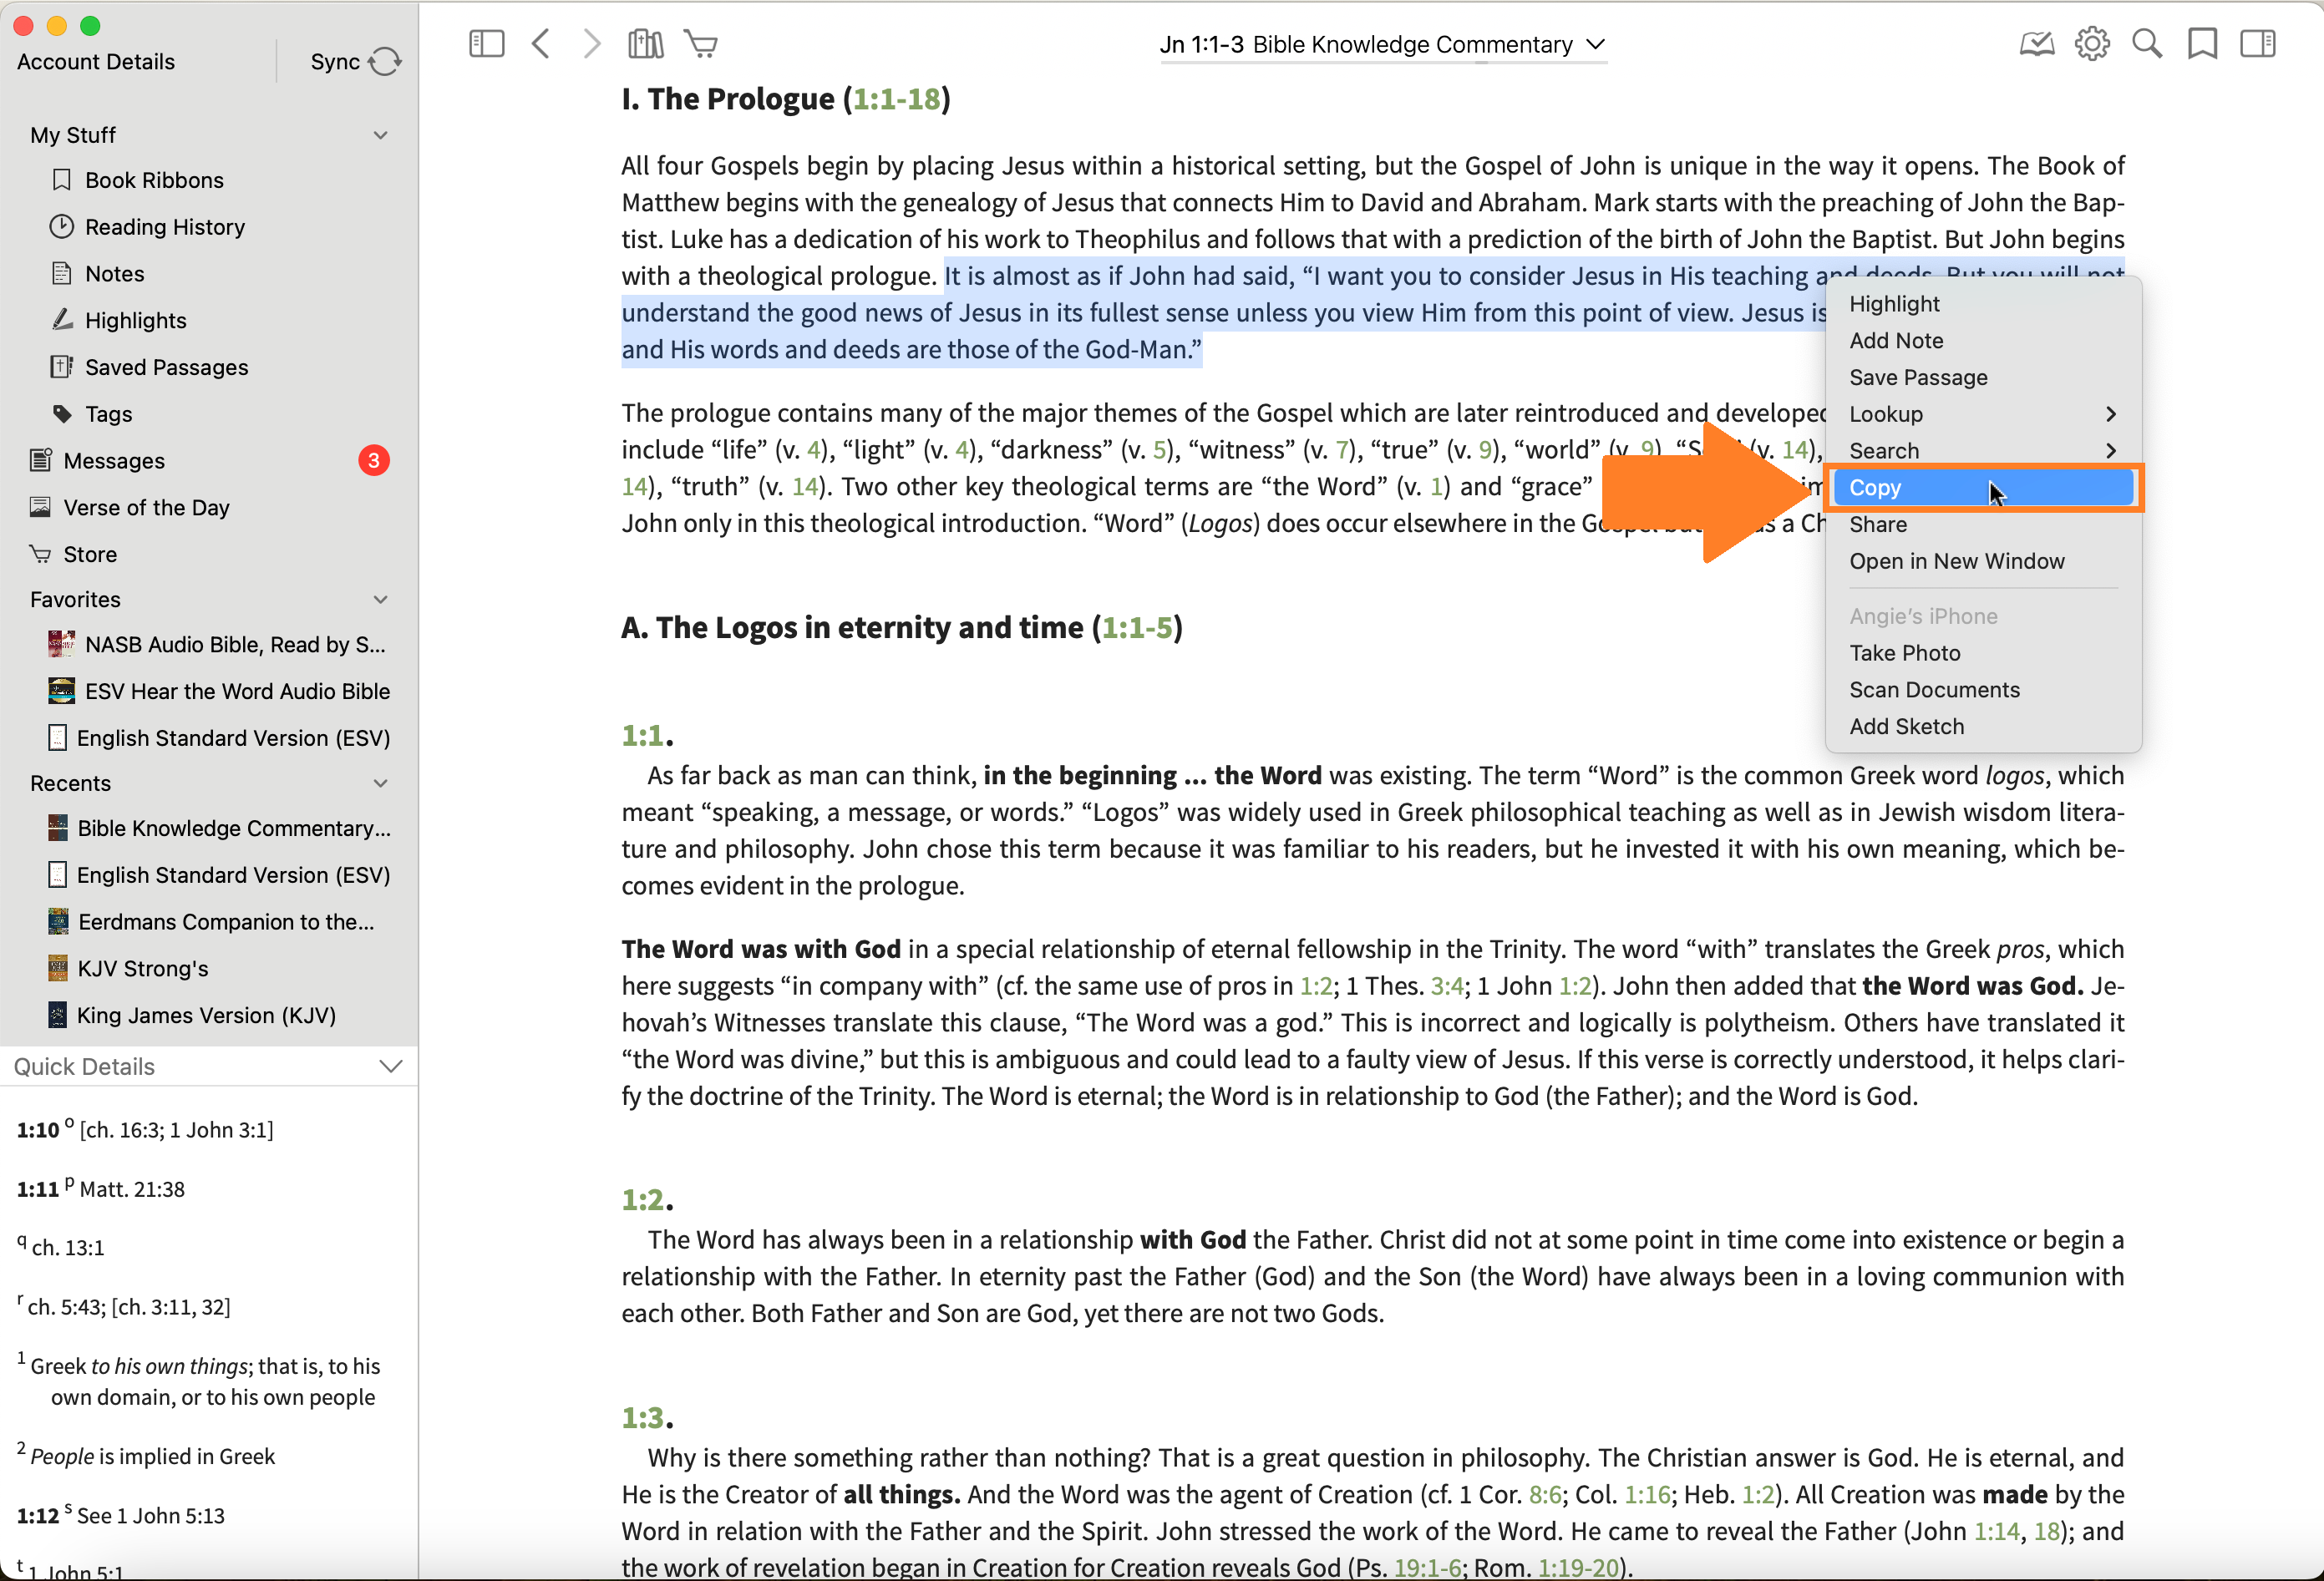Open ESV Hear the Word Audio Bible
The width and height of the screenshot is (2324, 1581).
click(x=237, y=692)
